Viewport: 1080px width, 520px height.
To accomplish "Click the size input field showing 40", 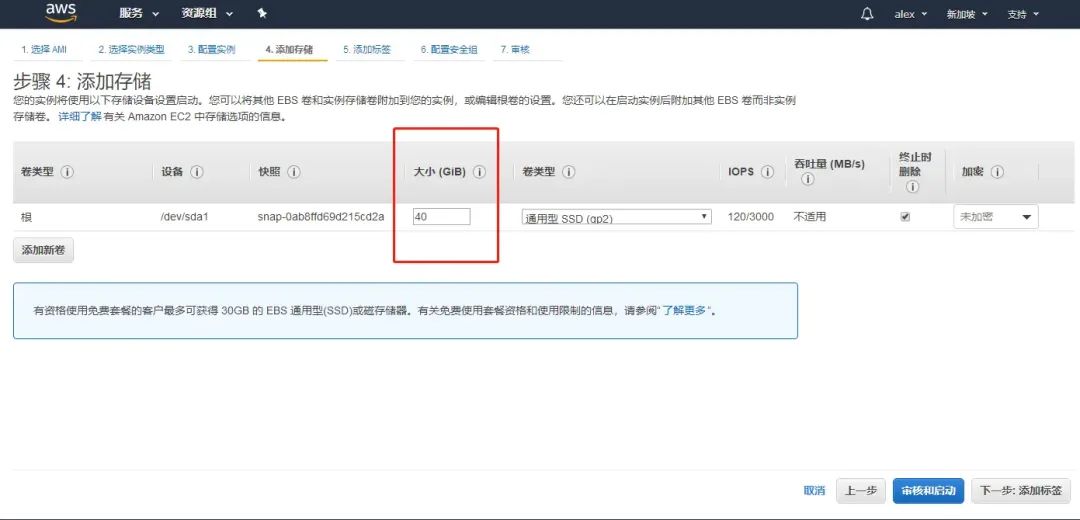I will 442,217.
